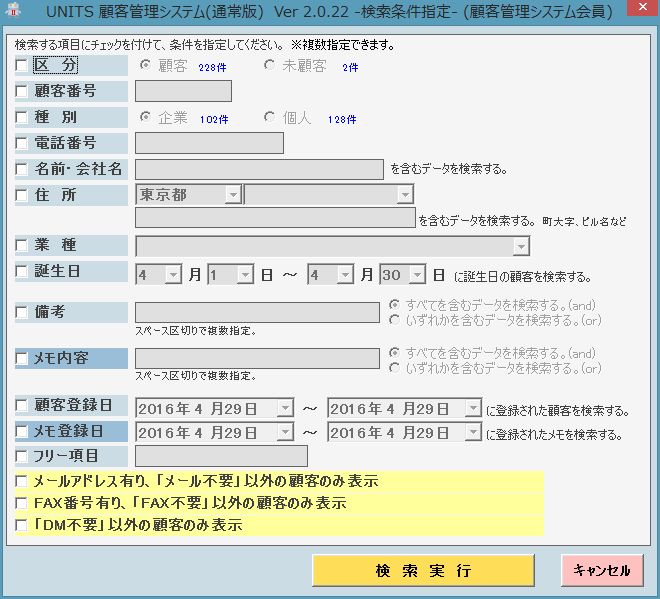Select 備考 いずれかを含む (or) radio

[x=394, y=320]
